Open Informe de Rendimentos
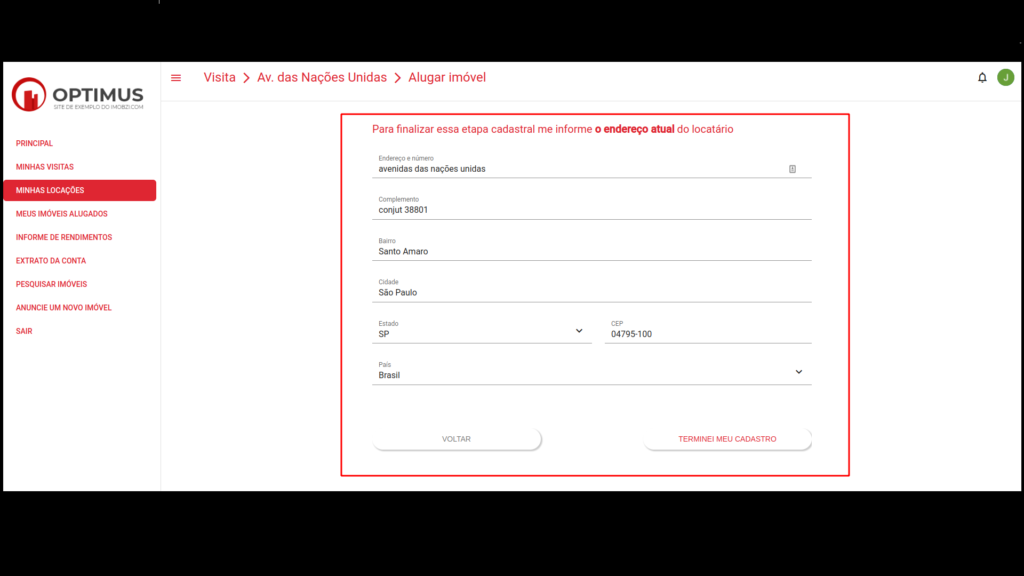The image size is (1024, 576). [x=63, y=238]
